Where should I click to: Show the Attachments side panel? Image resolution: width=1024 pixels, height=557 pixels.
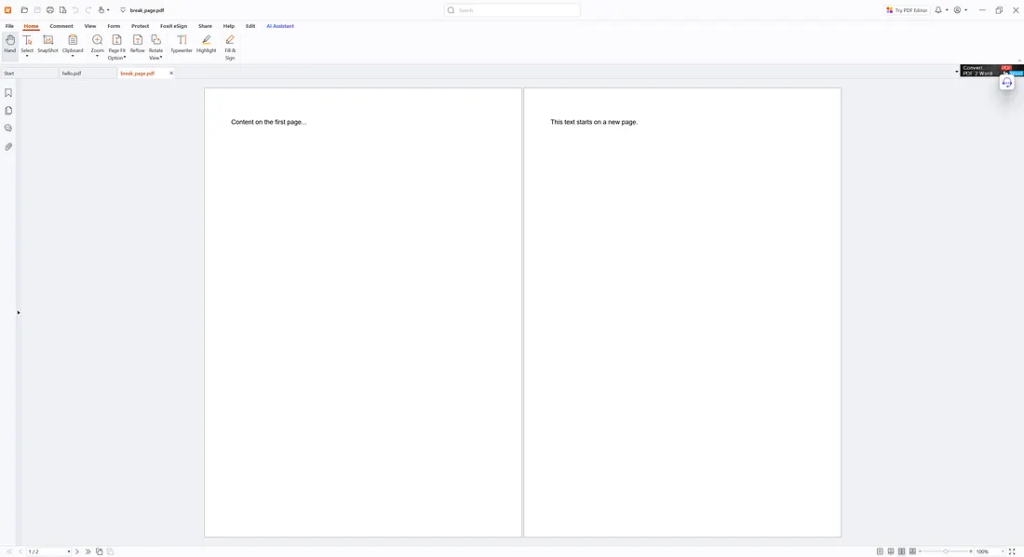click(x=9, y=147)
